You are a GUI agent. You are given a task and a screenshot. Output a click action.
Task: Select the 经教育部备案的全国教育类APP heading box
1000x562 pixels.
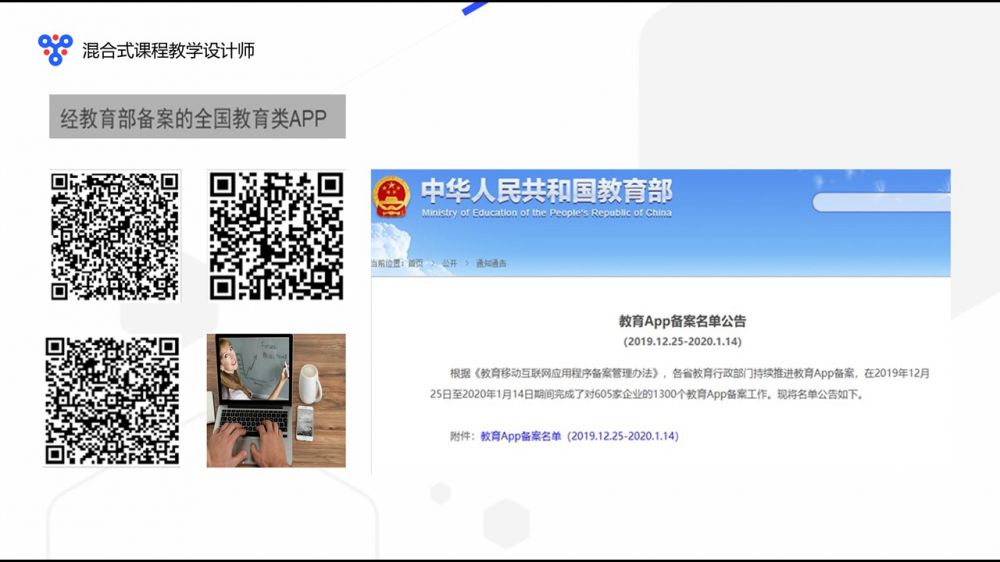(x=196, y=117)
